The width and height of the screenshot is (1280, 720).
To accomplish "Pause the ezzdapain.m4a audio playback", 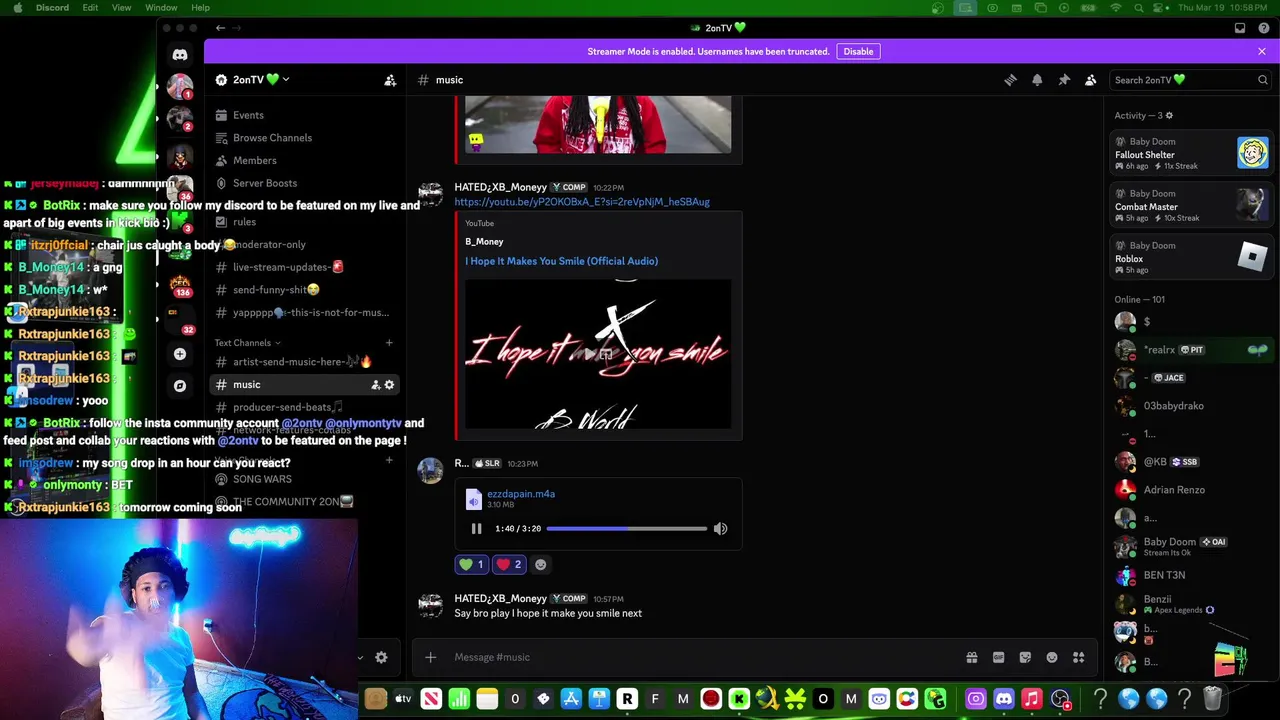I will [x=476, y=528].
